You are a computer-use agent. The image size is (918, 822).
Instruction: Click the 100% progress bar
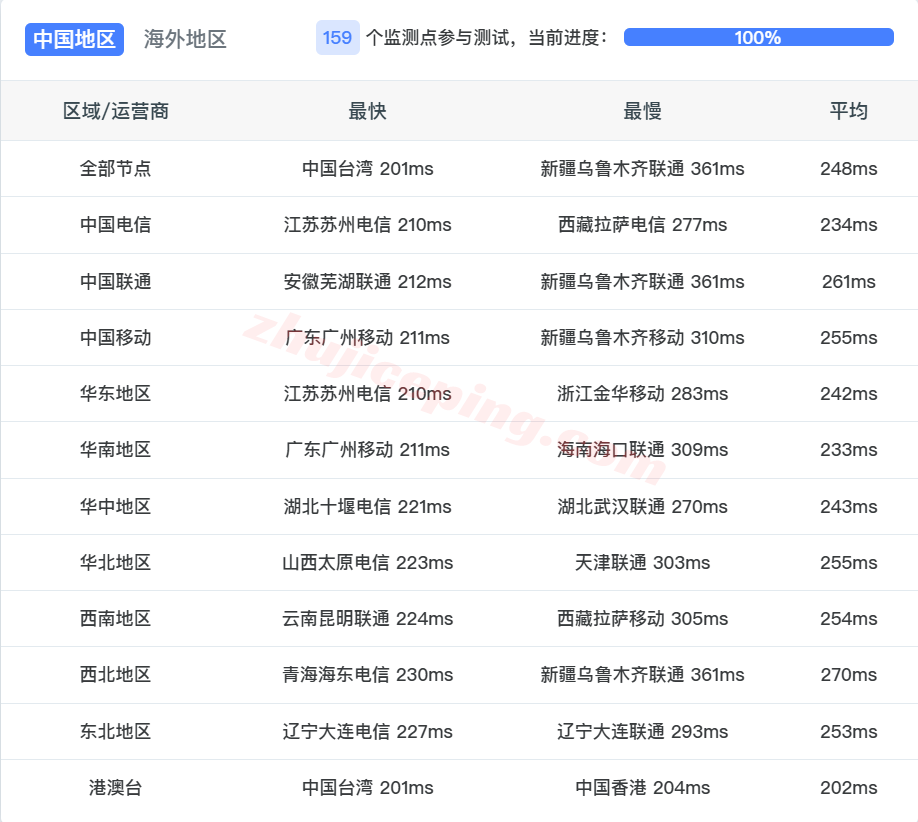coord(758,37)
